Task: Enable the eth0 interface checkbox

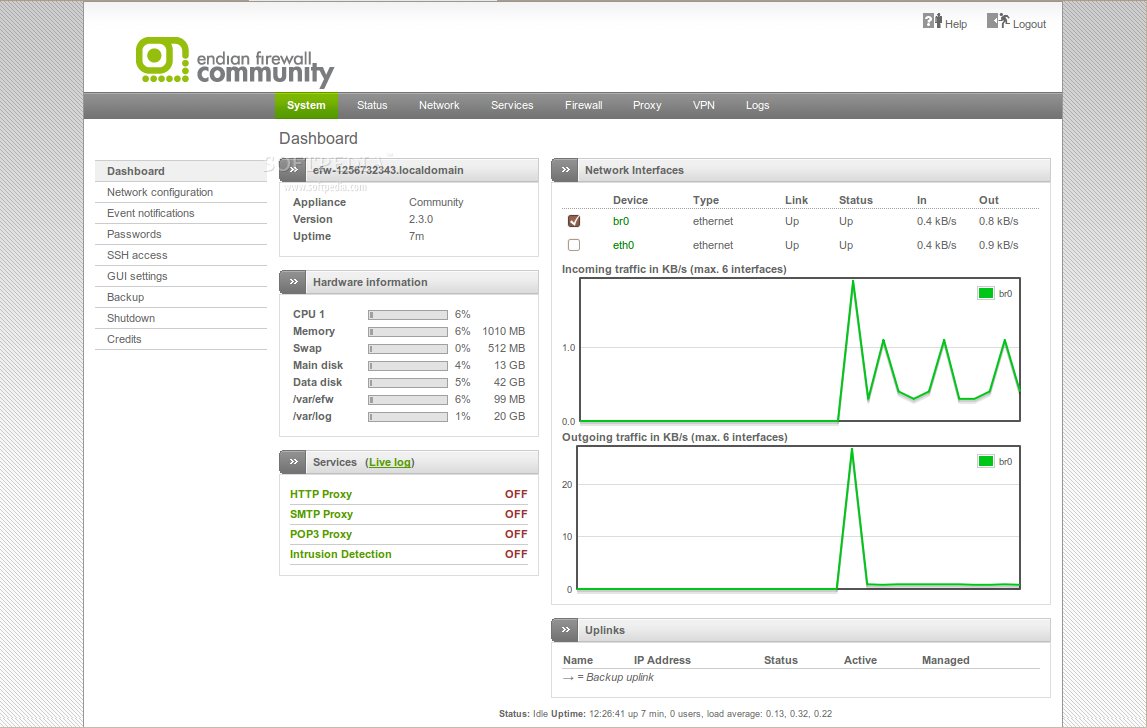Action: tap(574, 245)
